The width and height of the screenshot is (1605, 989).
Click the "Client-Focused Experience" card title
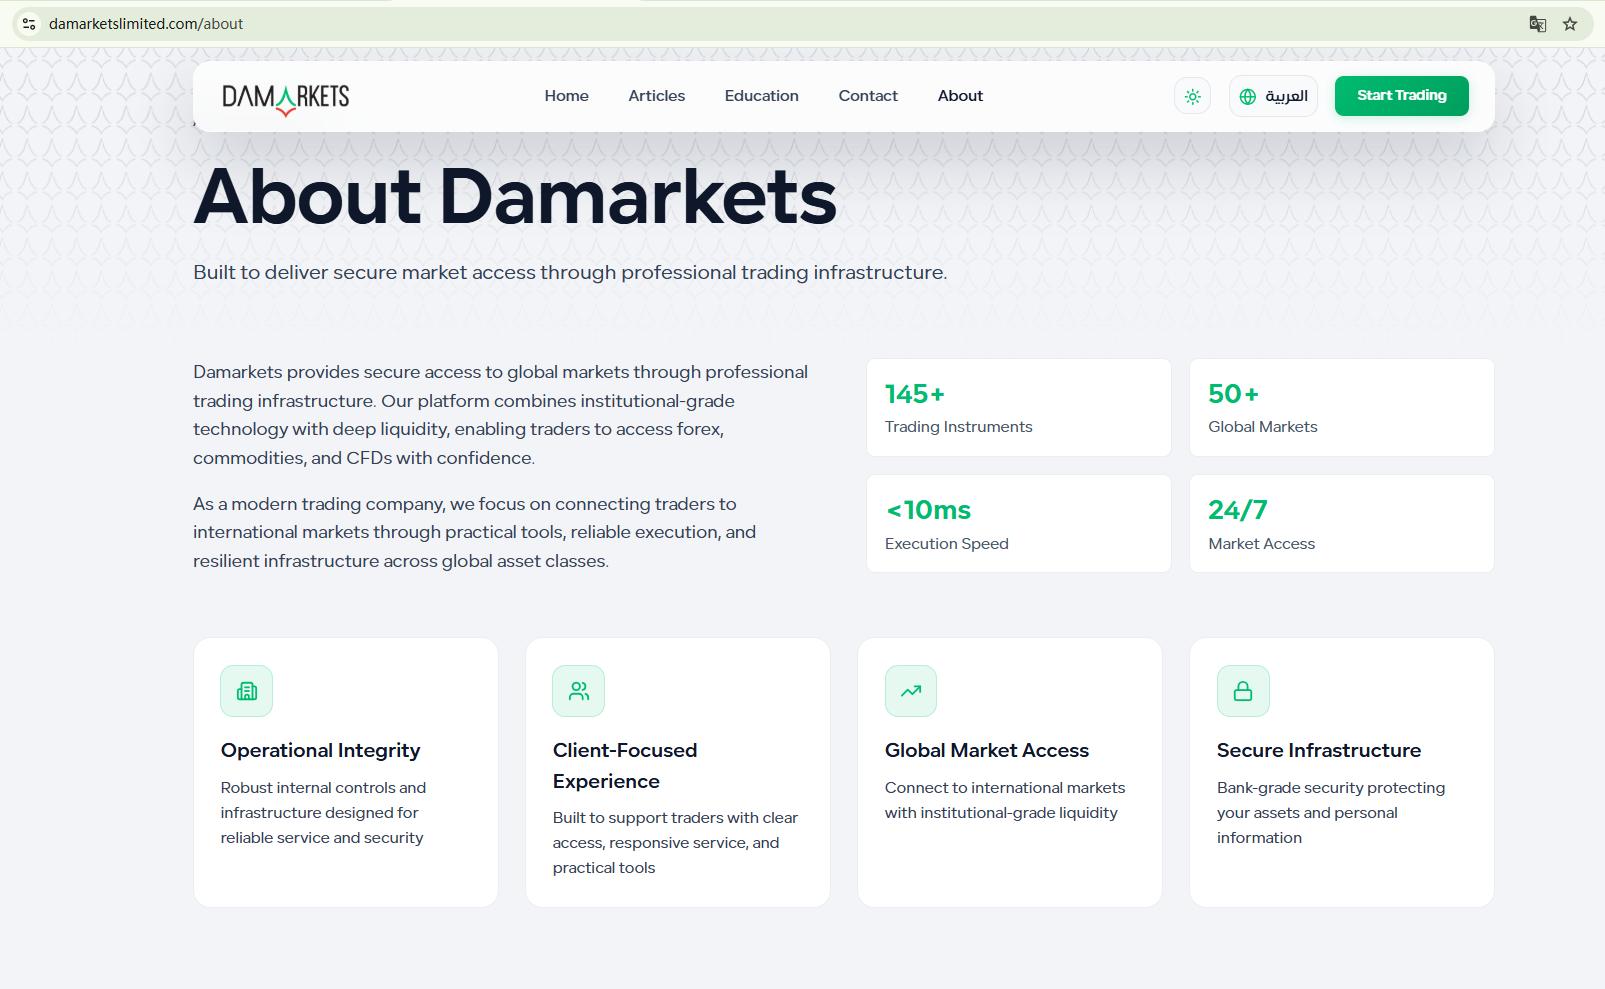625,765
